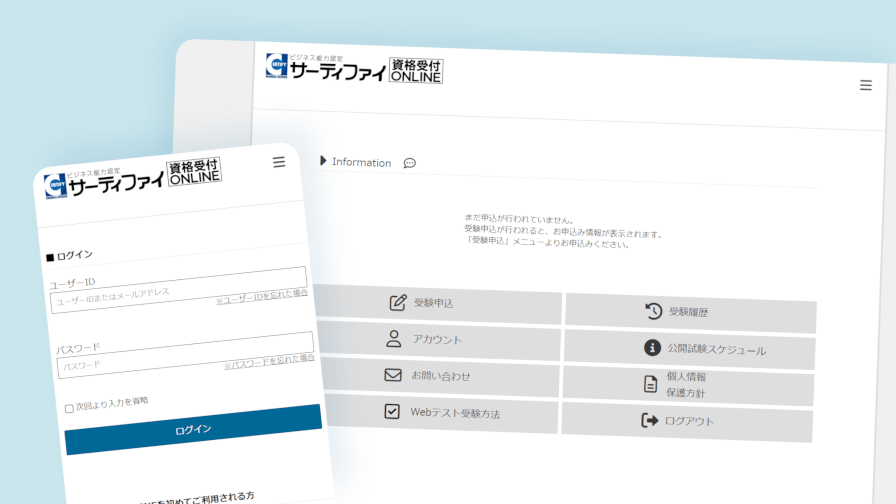Click the まだ申込が行われていません message text
Image resolution: width=896 pixels, height=504 pixels.
pyautogui.click(x=519, y=219)
